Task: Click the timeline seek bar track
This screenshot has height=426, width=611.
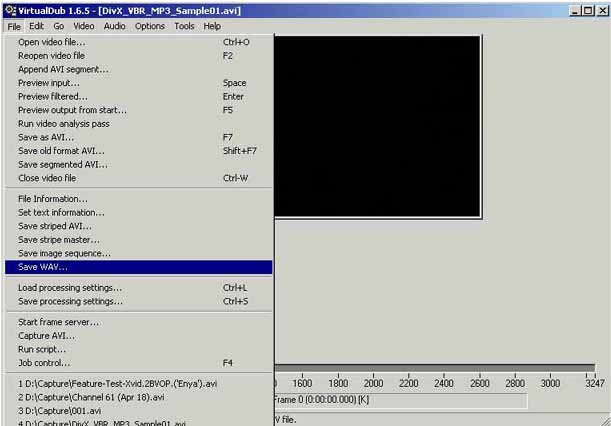Action: pyautogui.click(x=435, y=368)
